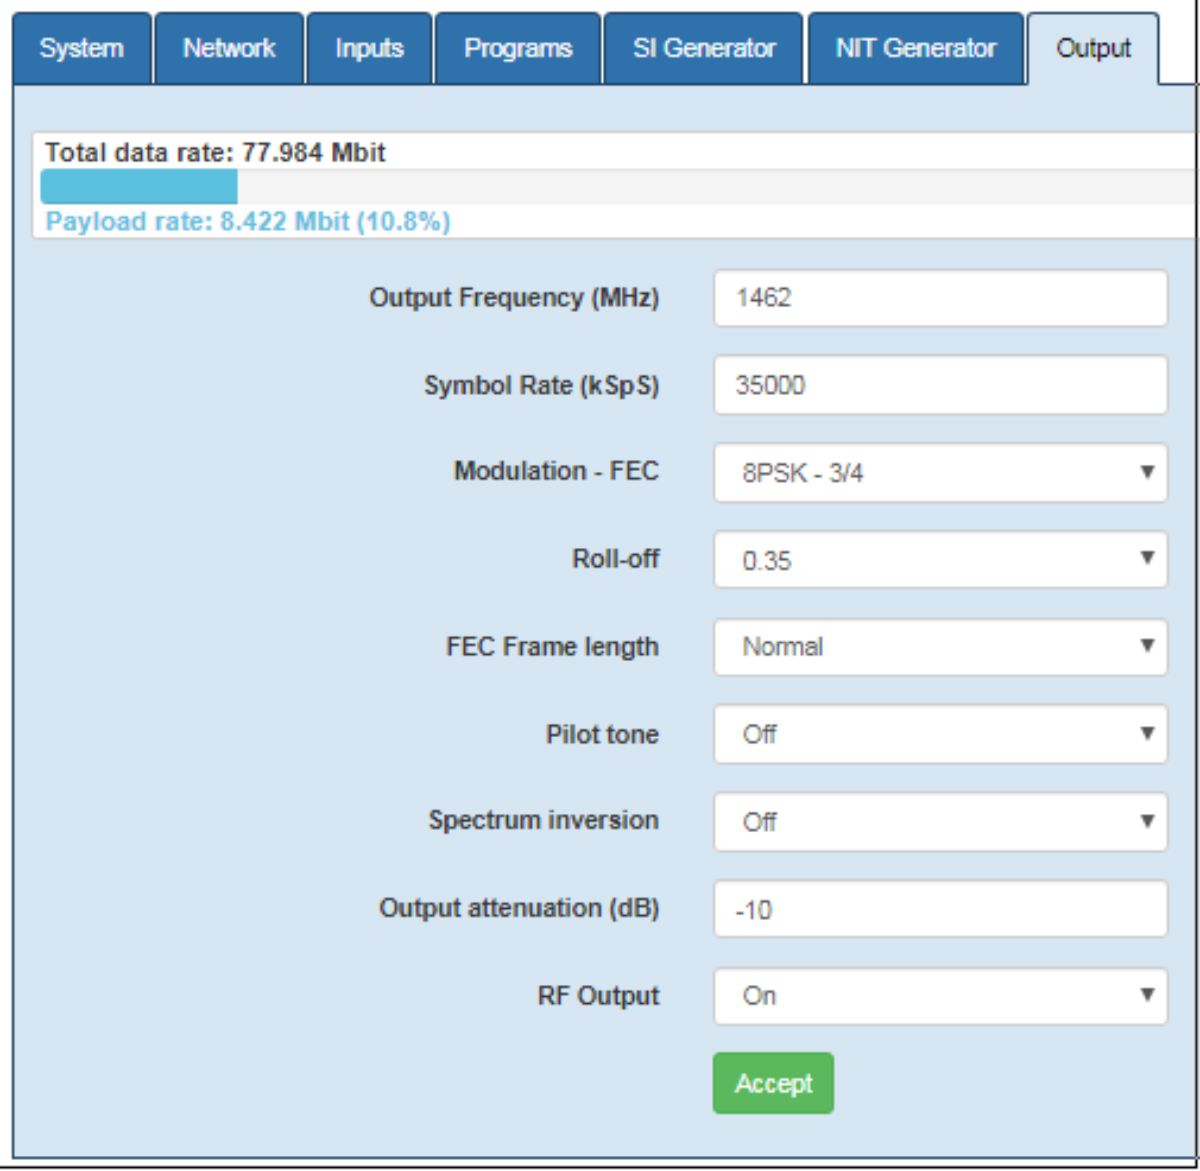Select the Programs tab
The image size is (1200, 1171).
coord(518,48)
